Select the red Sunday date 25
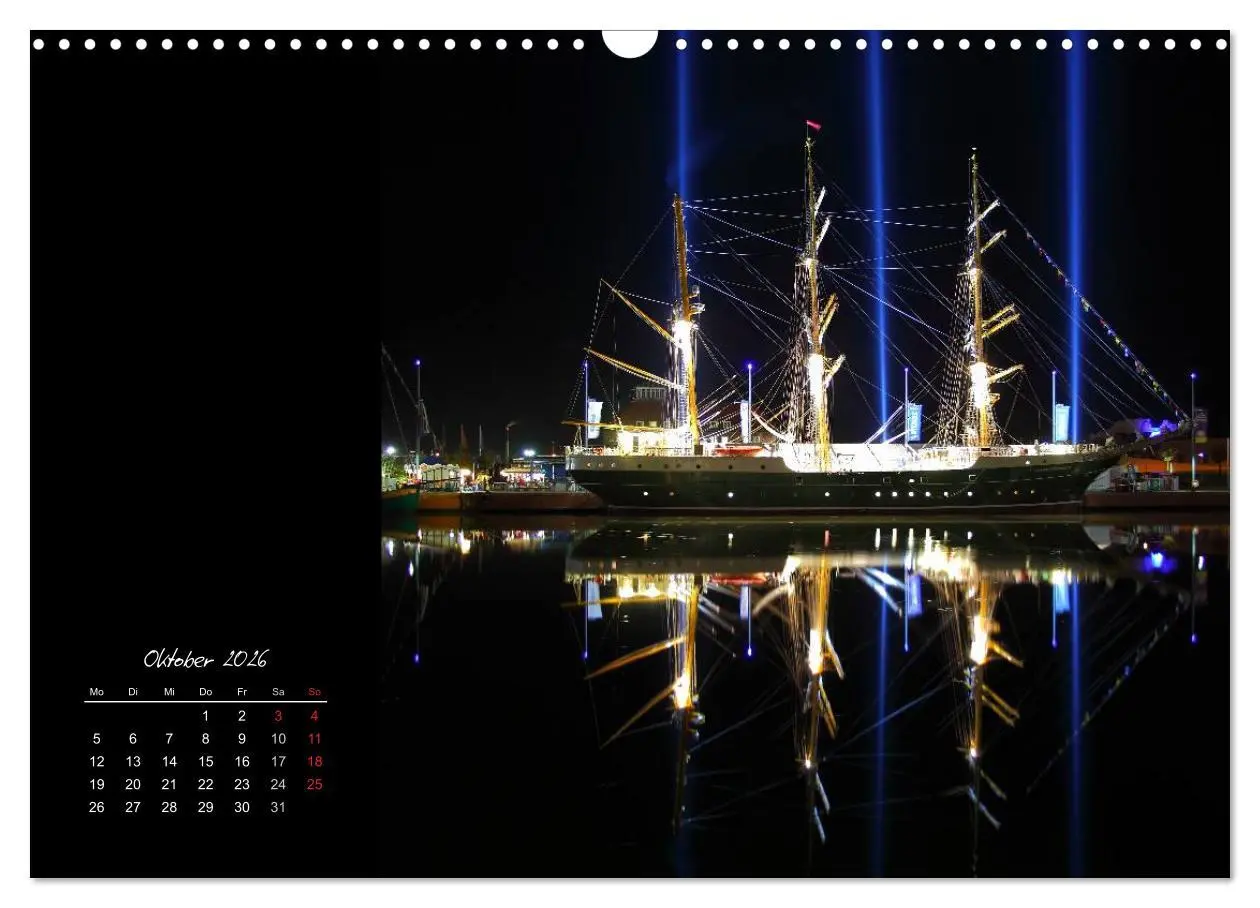 click(x=314, y=785)
